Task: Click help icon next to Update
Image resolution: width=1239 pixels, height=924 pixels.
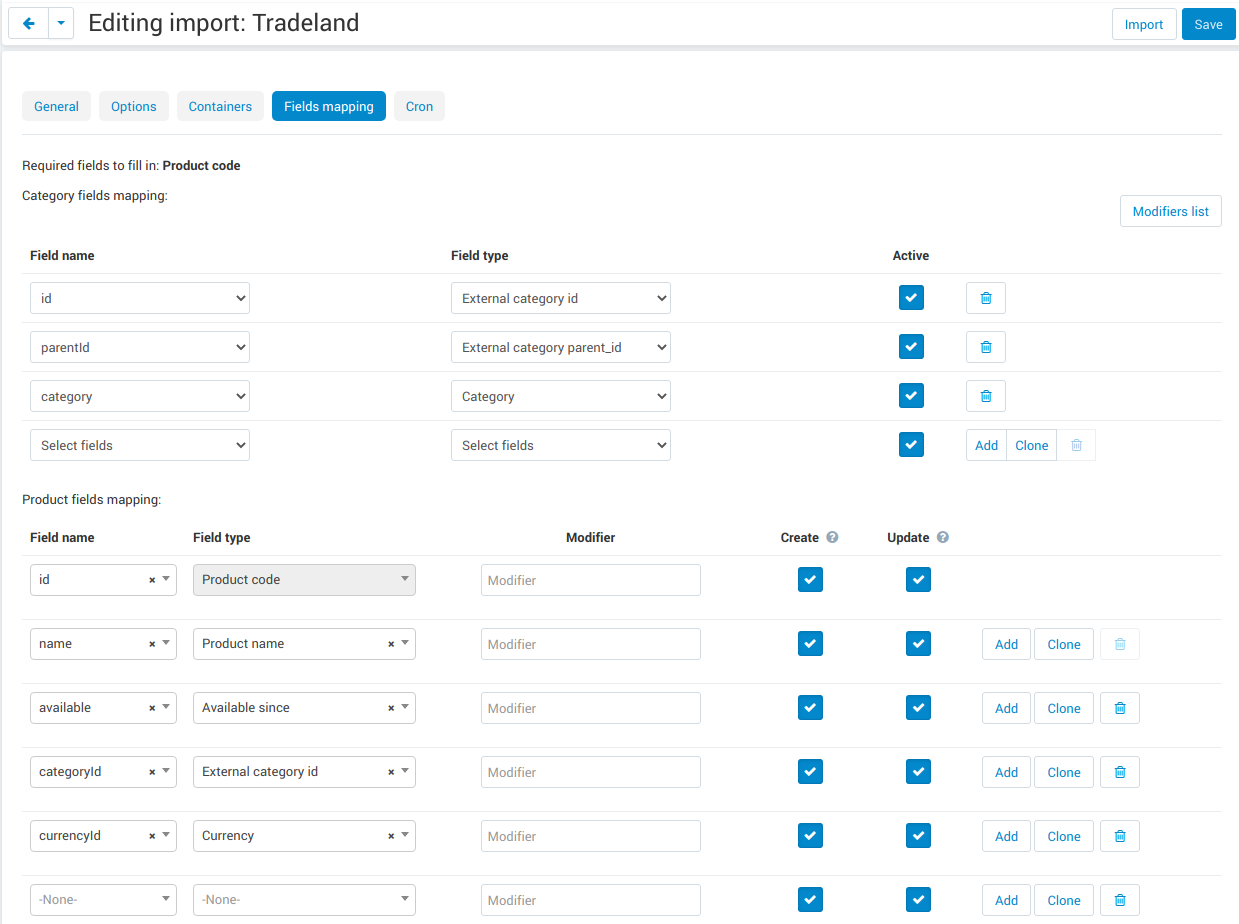Action: pos(943,538)
